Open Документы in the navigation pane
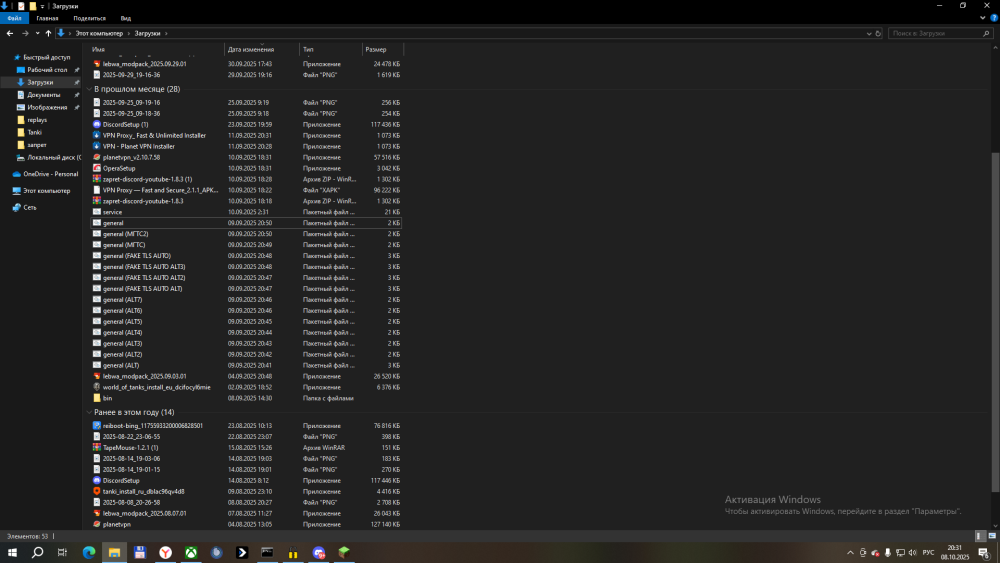The height and width of the screenshot is (563, 1000). [x=40, y=95]
